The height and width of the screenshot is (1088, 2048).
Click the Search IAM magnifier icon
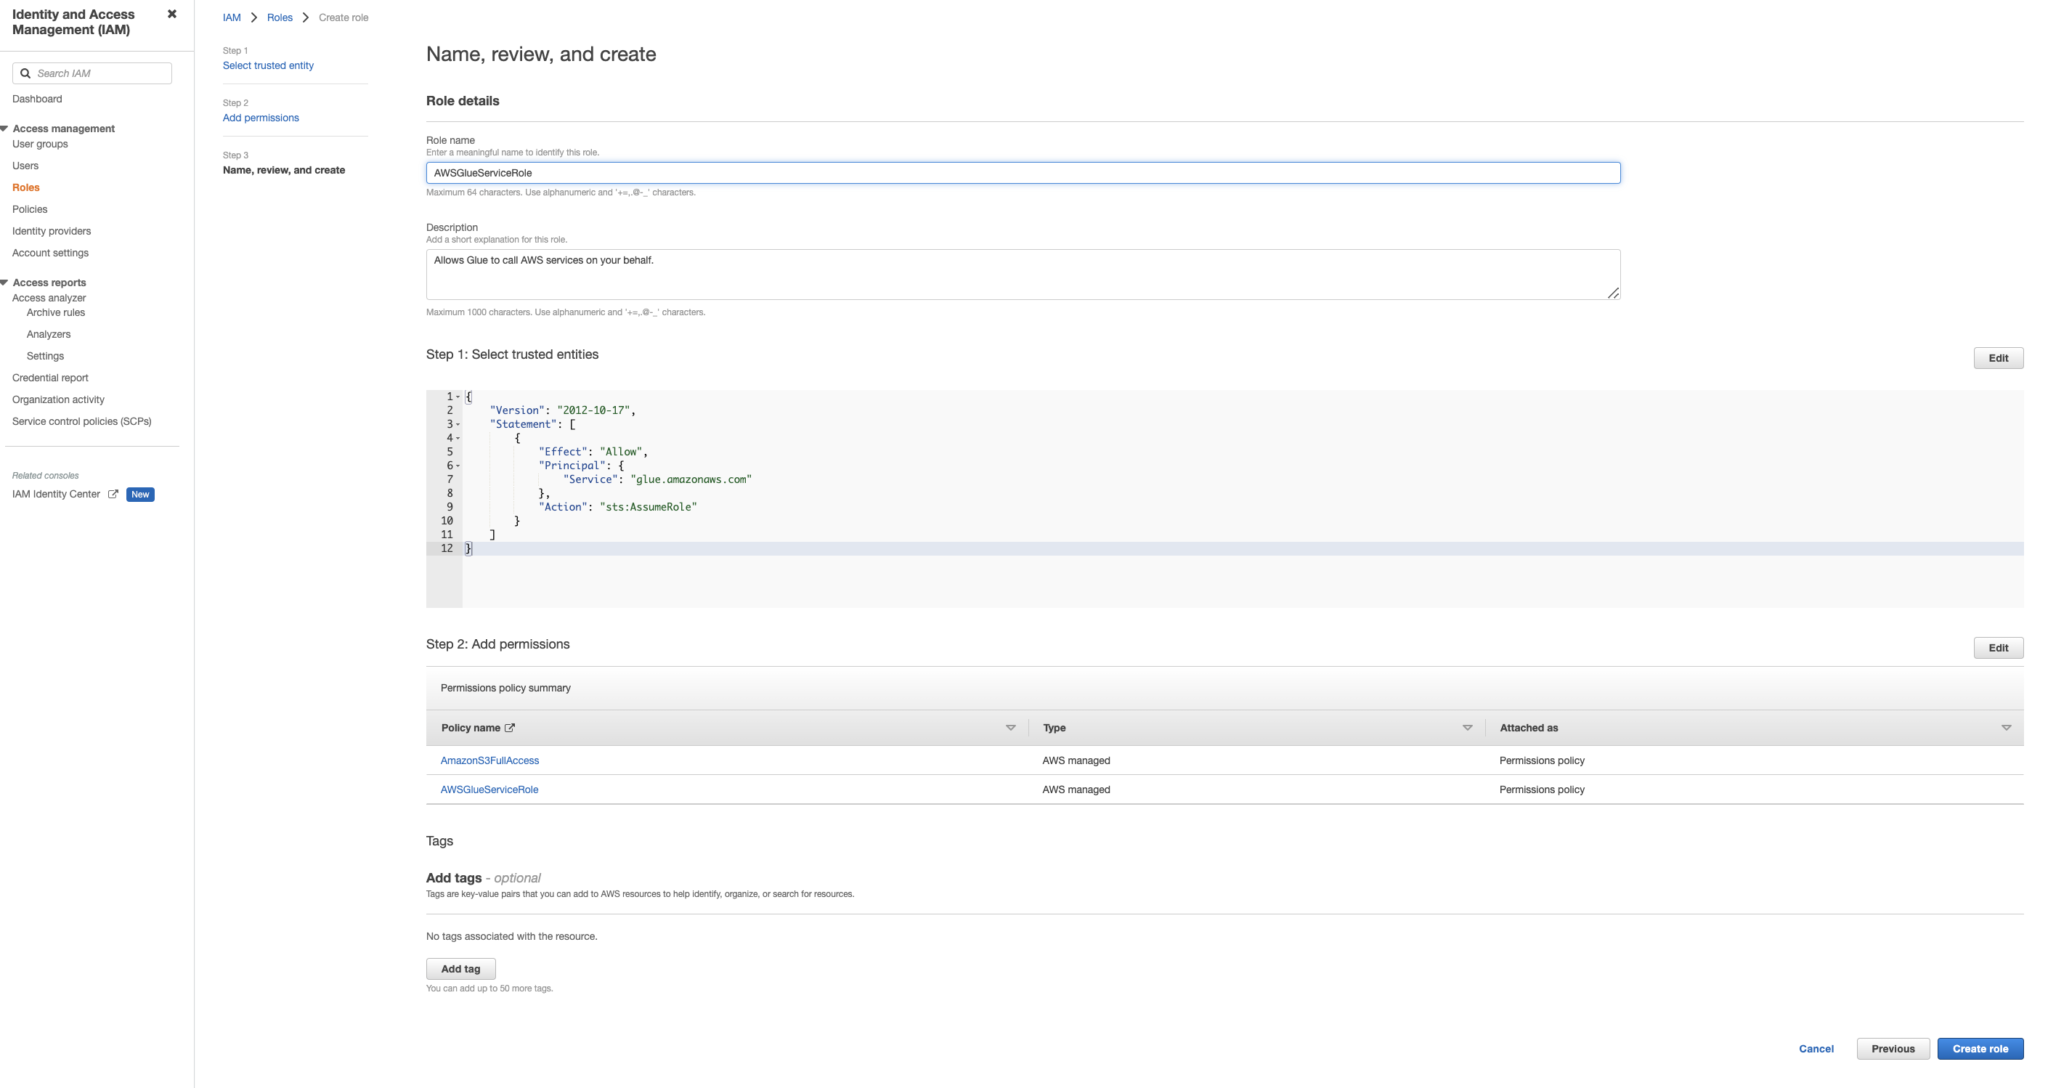tap(25, 73)
